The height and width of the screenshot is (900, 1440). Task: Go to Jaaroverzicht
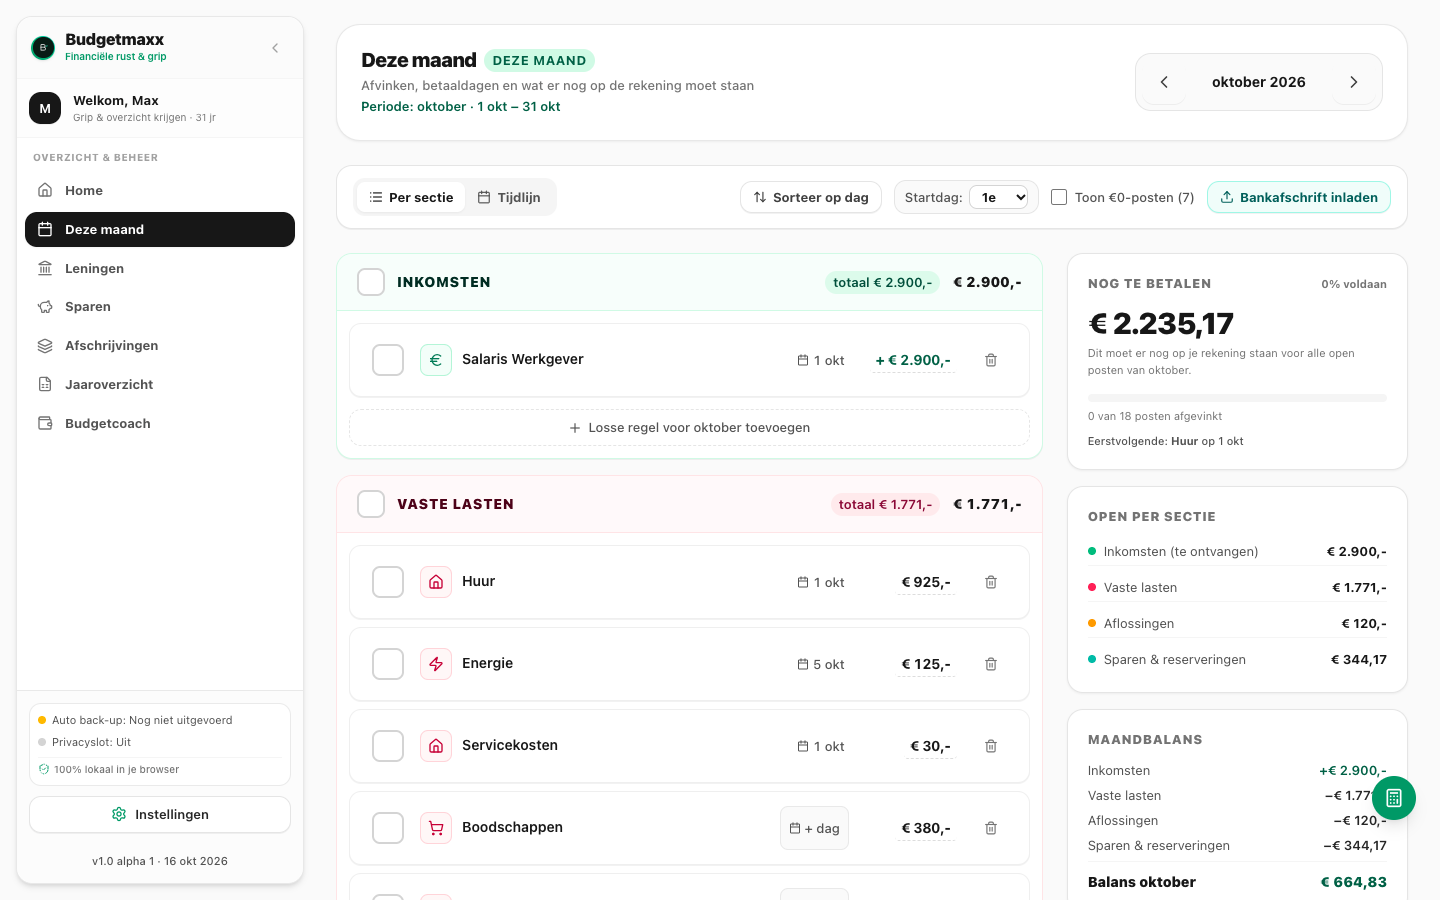[x=160, y=385]
